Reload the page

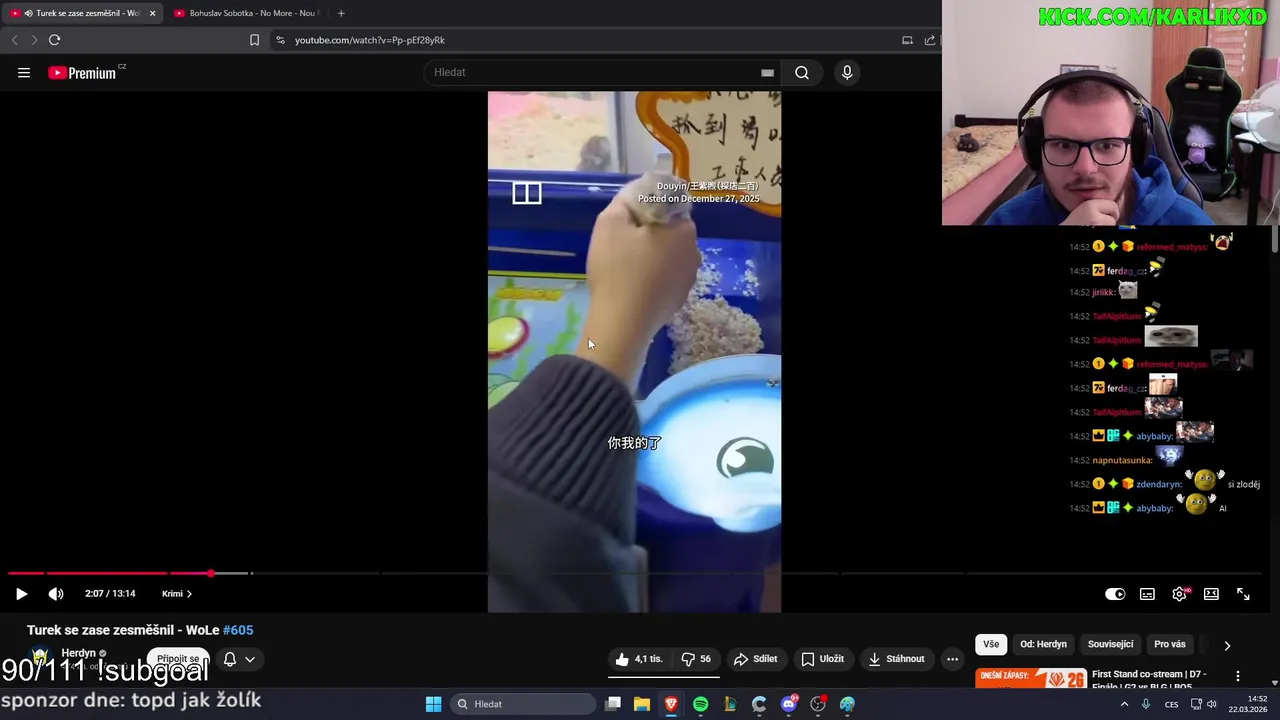[x=54, y=40]
